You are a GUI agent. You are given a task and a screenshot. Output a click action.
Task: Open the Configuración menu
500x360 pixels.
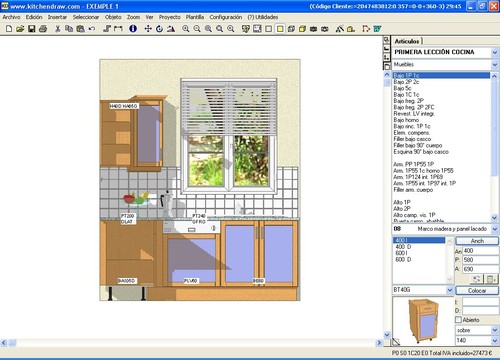tap(226, 17)
